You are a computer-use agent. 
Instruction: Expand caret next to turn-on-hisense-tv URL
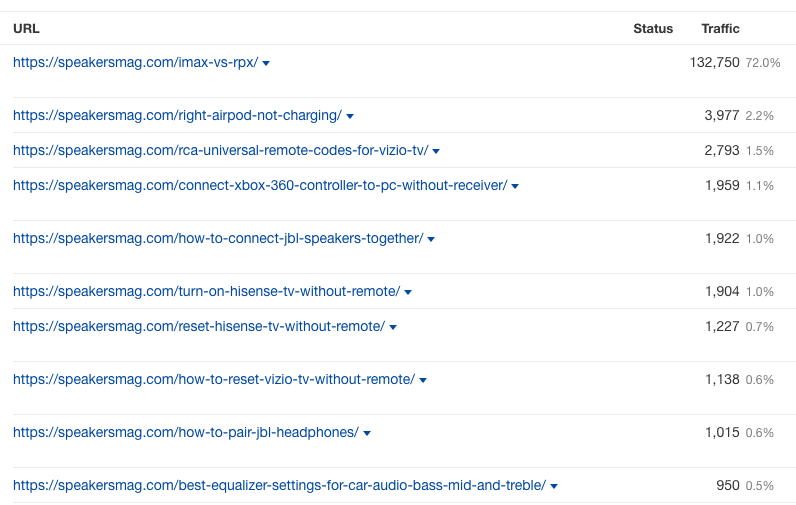pos(408,292)
